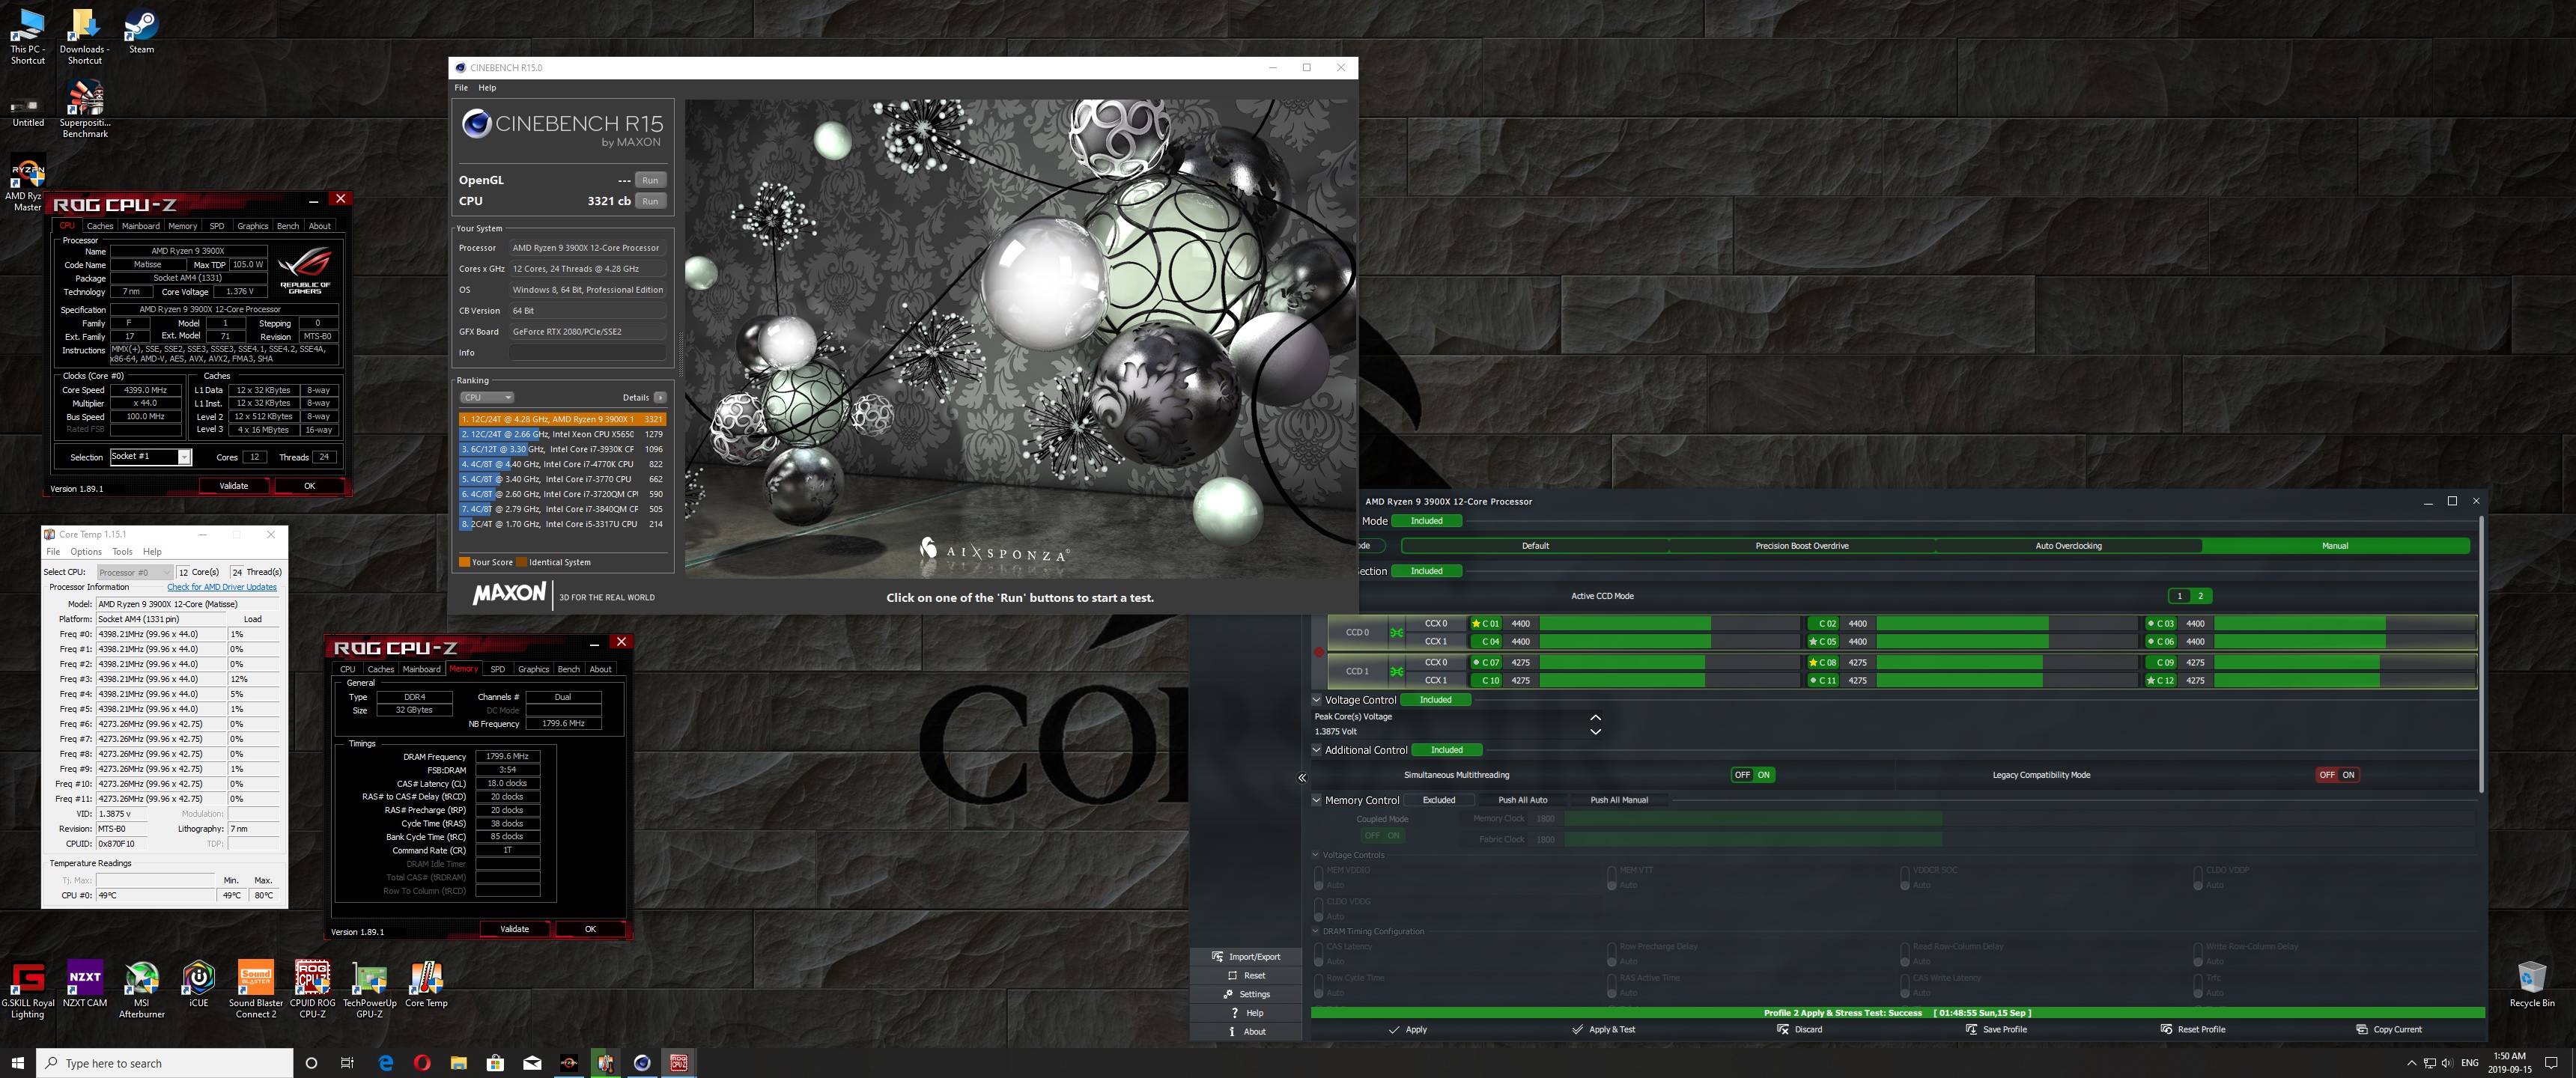
Task: Decrease Peak Core(s) Voltage down arrow
Action: click(1595, 732)
